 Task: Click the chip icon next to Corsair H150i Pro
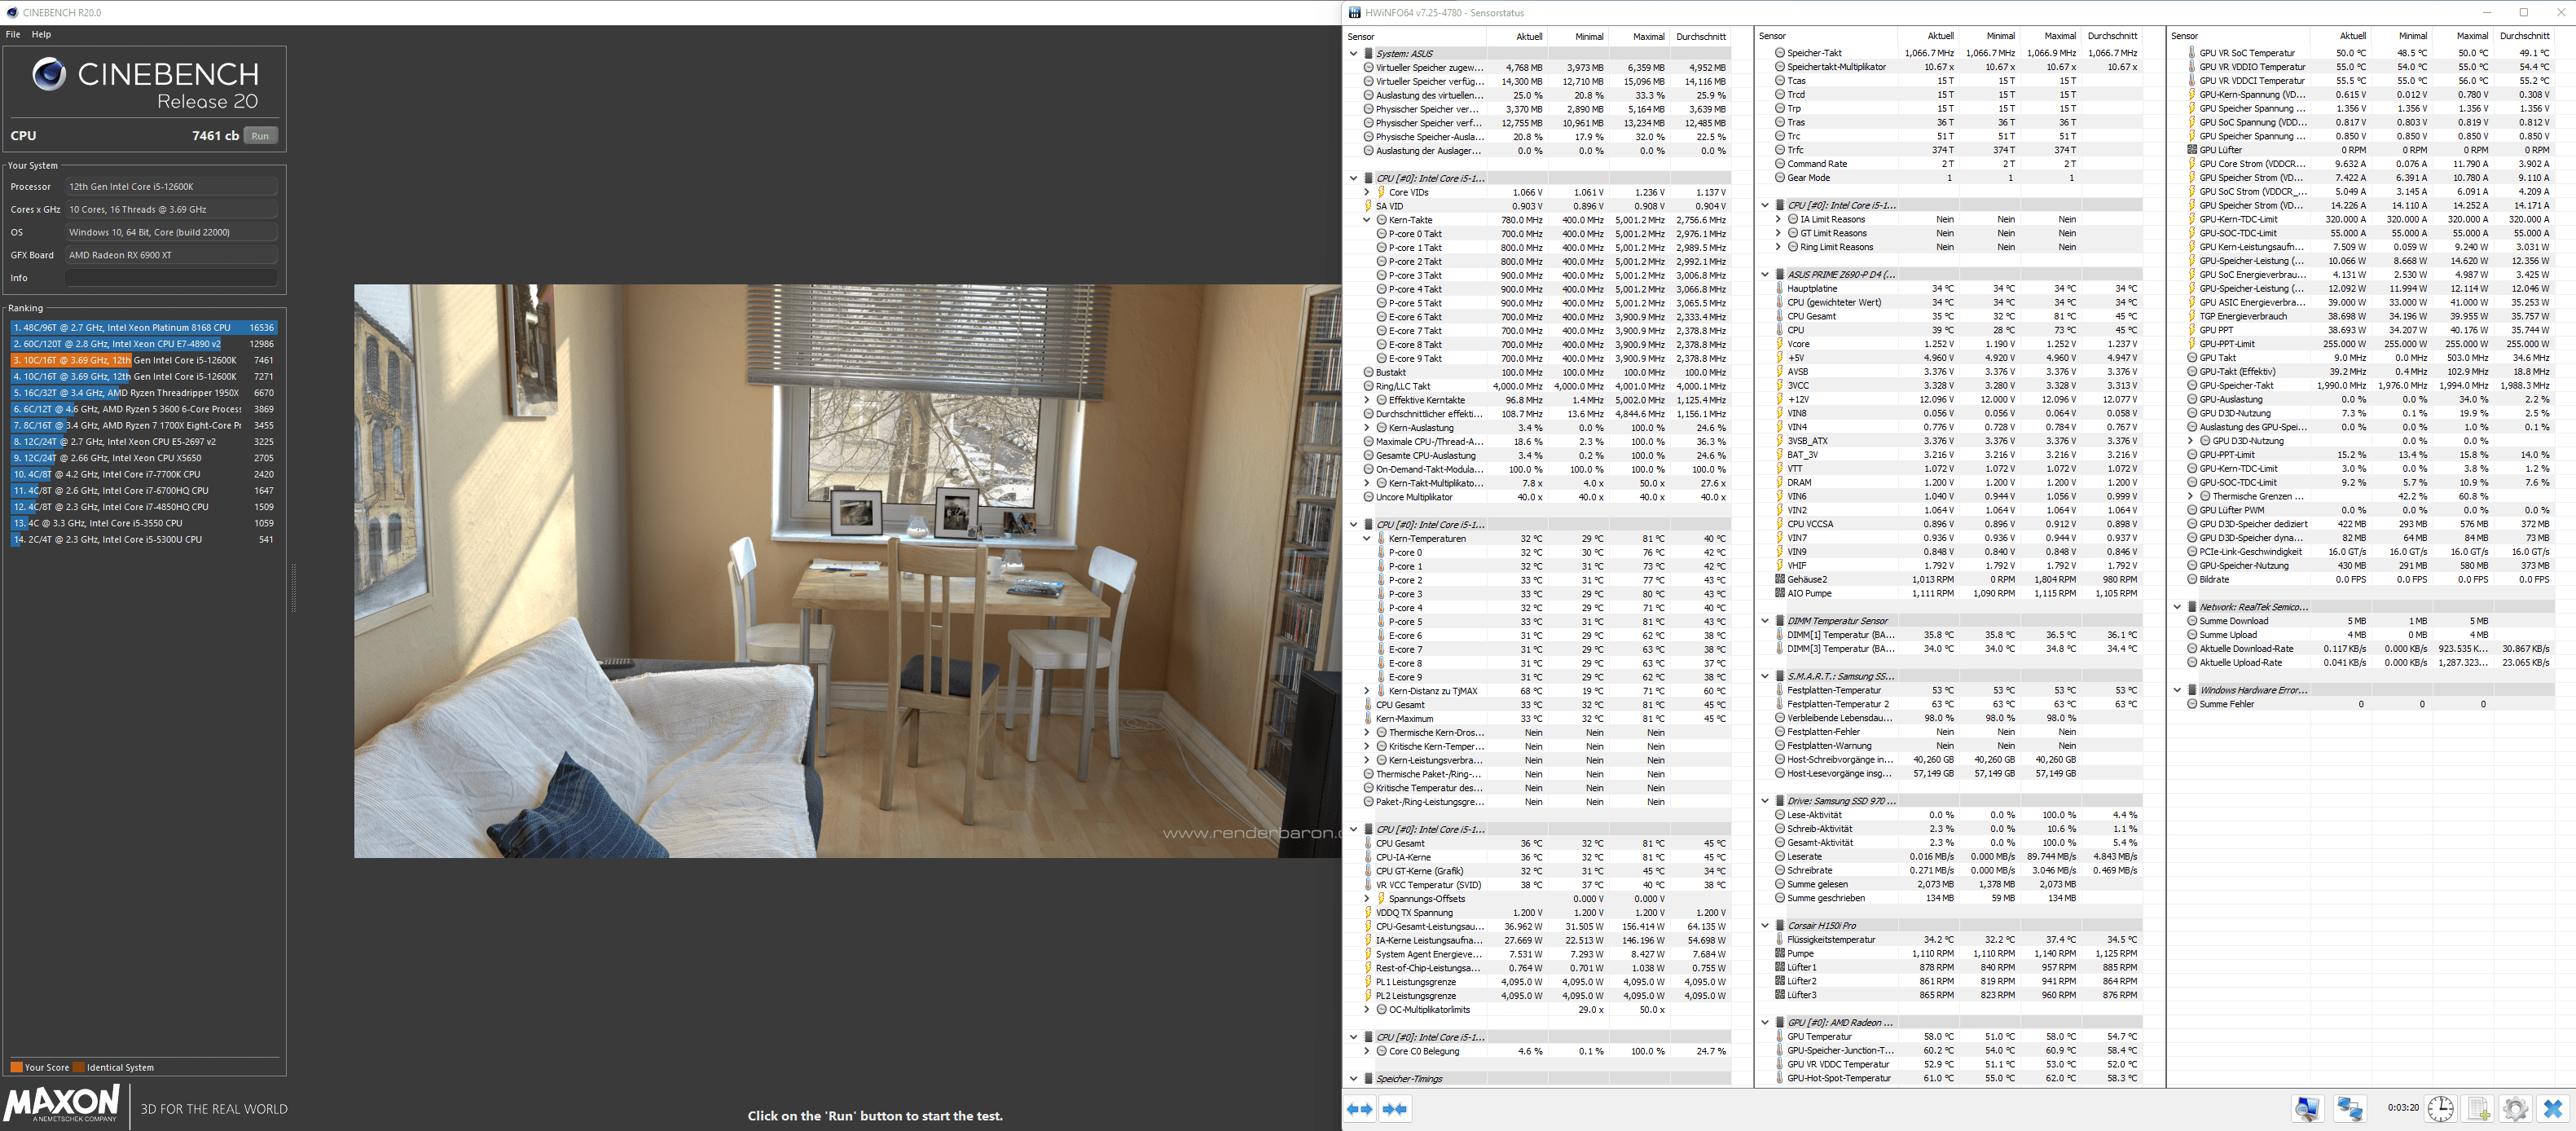[1780, 926]
